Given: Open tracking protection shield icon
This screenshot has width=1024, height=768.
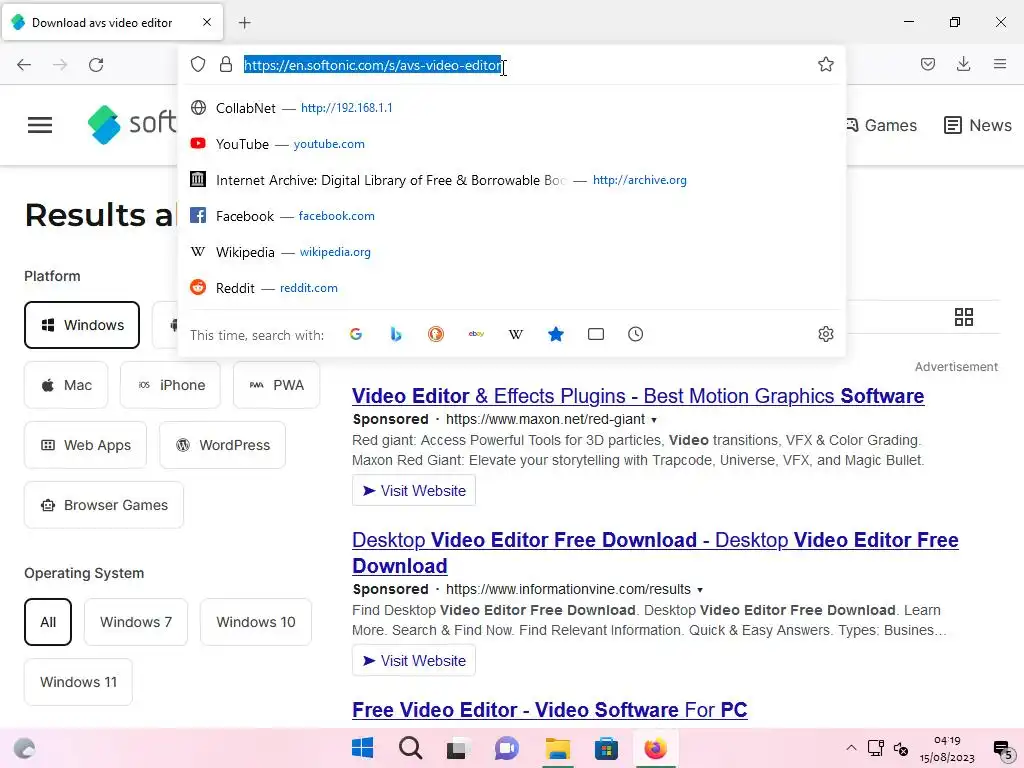Looking at the screenshot, I should (x=198, y=64).
